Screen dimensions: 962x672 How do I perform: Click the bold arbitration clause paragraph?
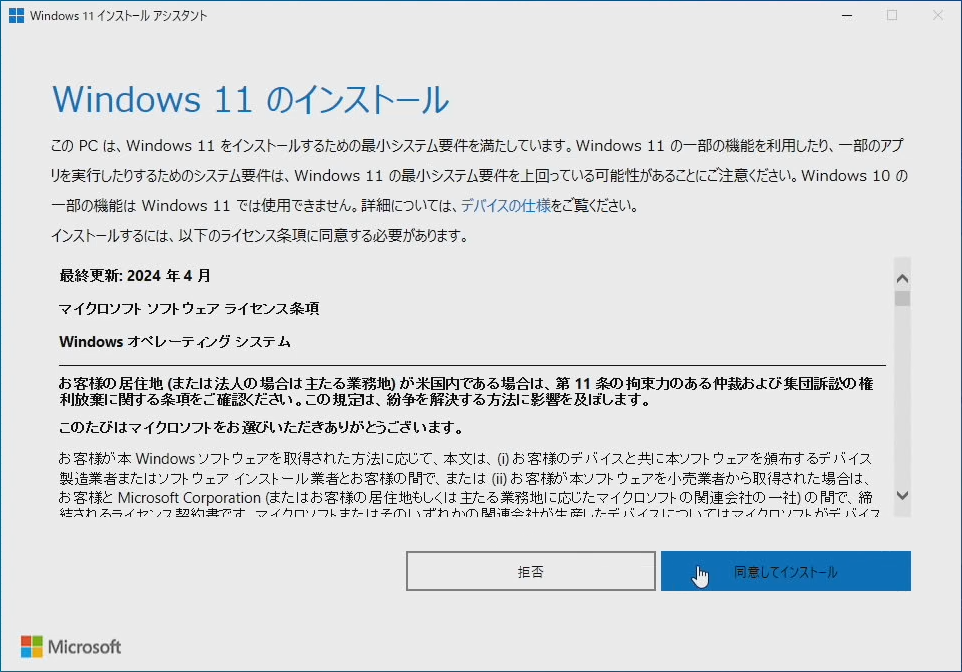(450, 388)
